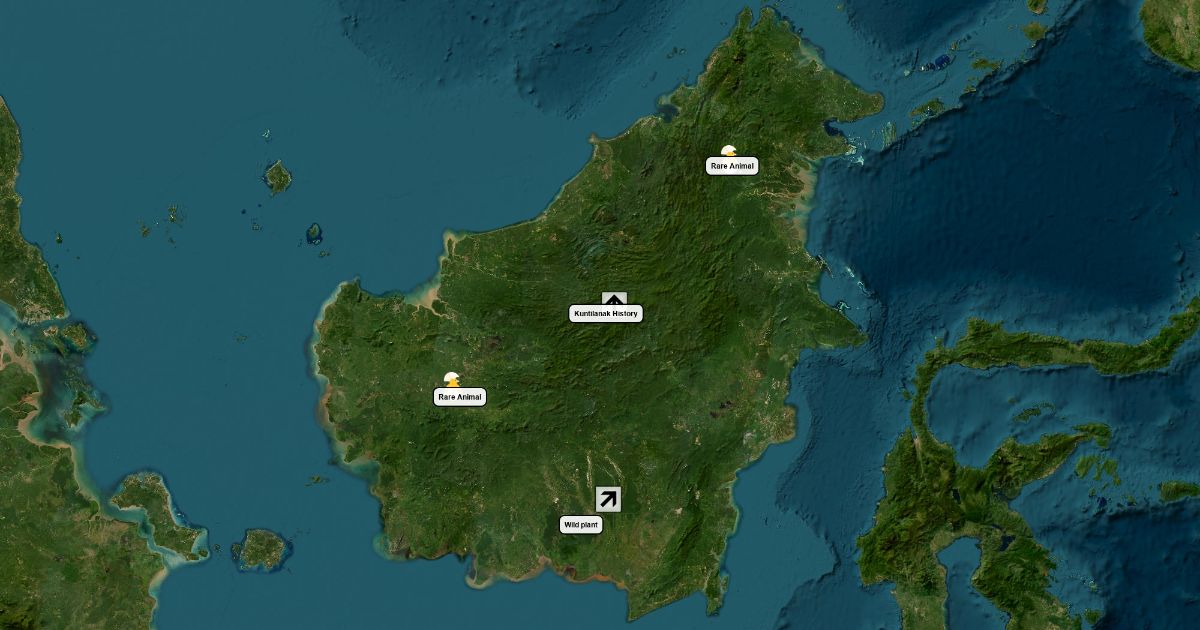
Task: Open the Kuntilanak History label
Action: click(x=605, y=314)
